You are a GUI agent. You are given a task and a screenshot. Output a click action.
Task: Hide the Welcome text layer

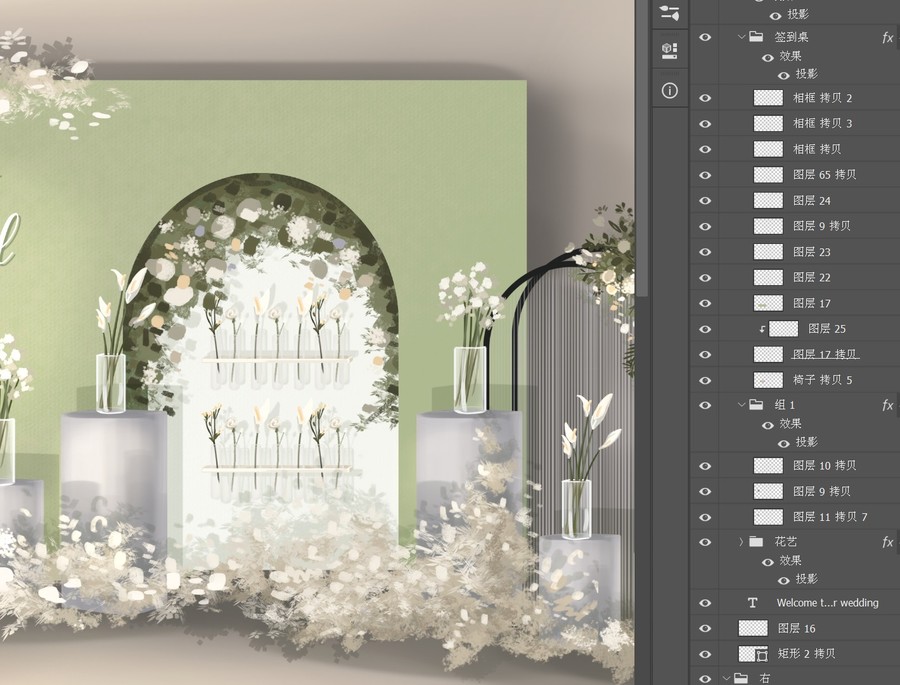point(705,603)
